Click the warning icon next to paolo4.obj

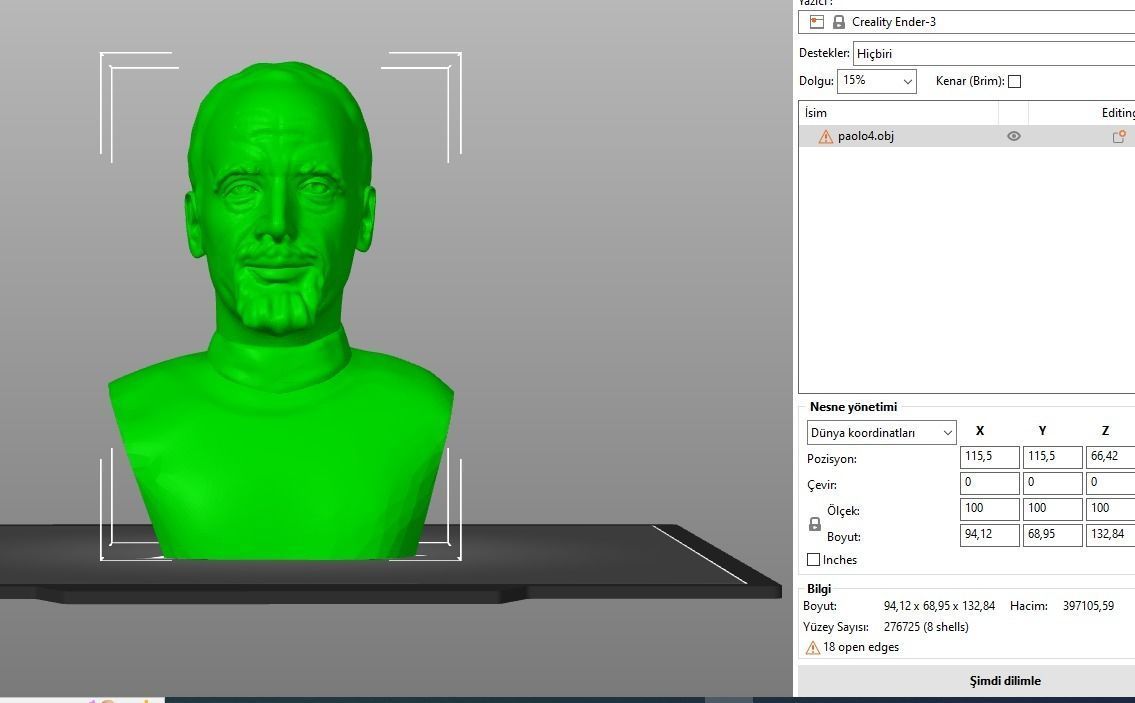[x=825, y=136]
